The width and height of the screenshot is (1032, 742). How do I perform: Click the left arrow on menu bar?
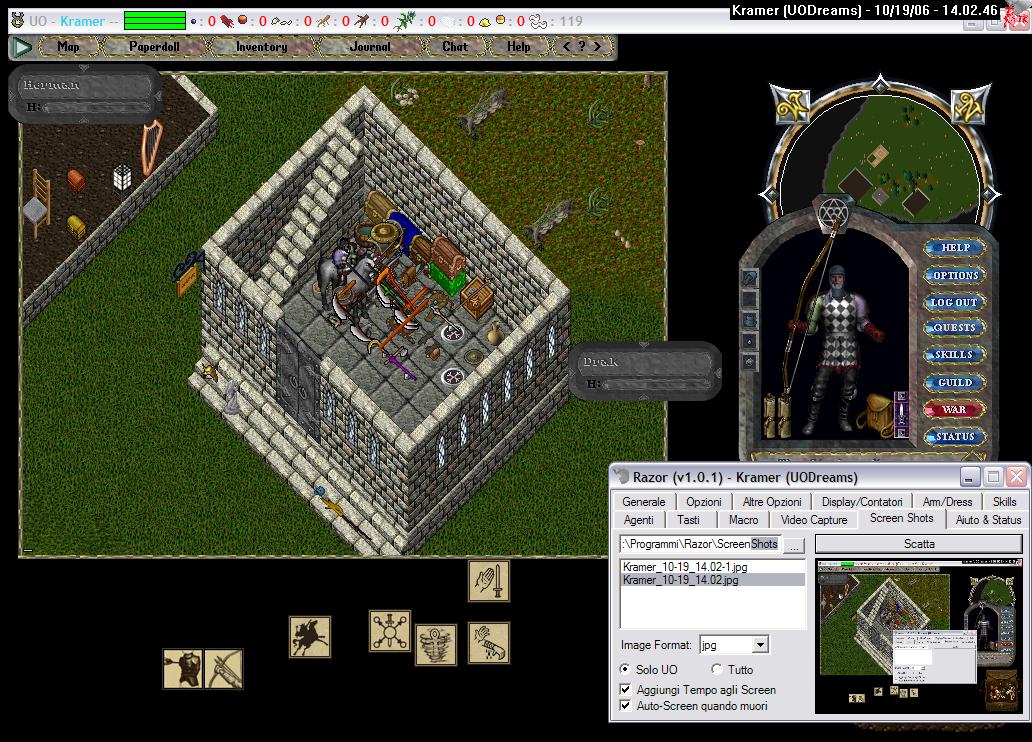tap(567, 47)
